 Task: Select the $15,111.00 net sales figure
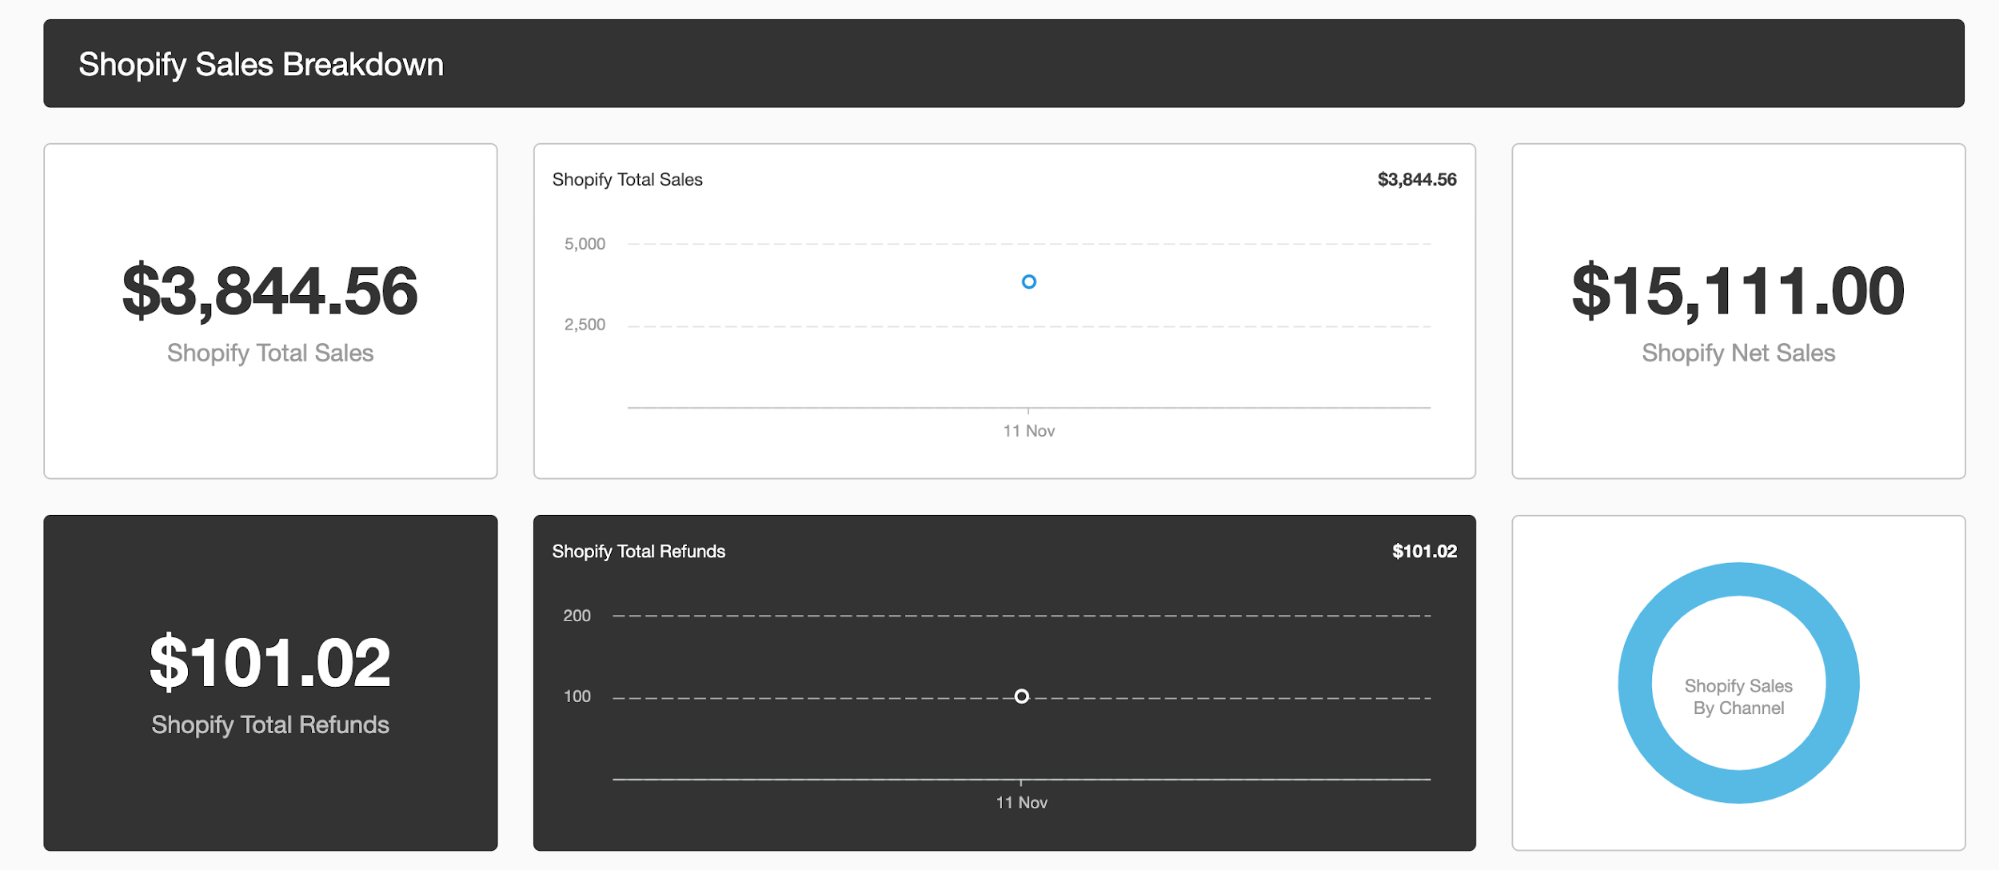(x=1738, y=291)
